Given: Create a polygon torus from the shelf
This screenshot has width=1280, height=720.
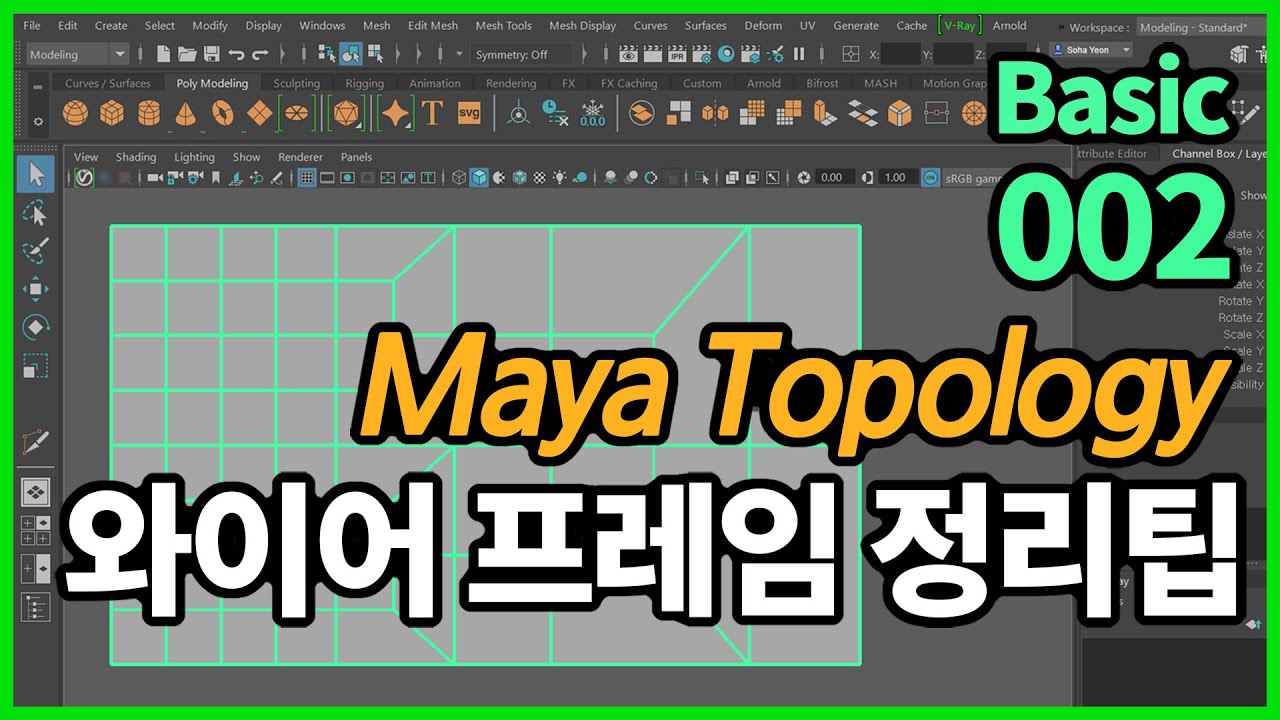Looking at the screenshot, I should click(223, 114).
